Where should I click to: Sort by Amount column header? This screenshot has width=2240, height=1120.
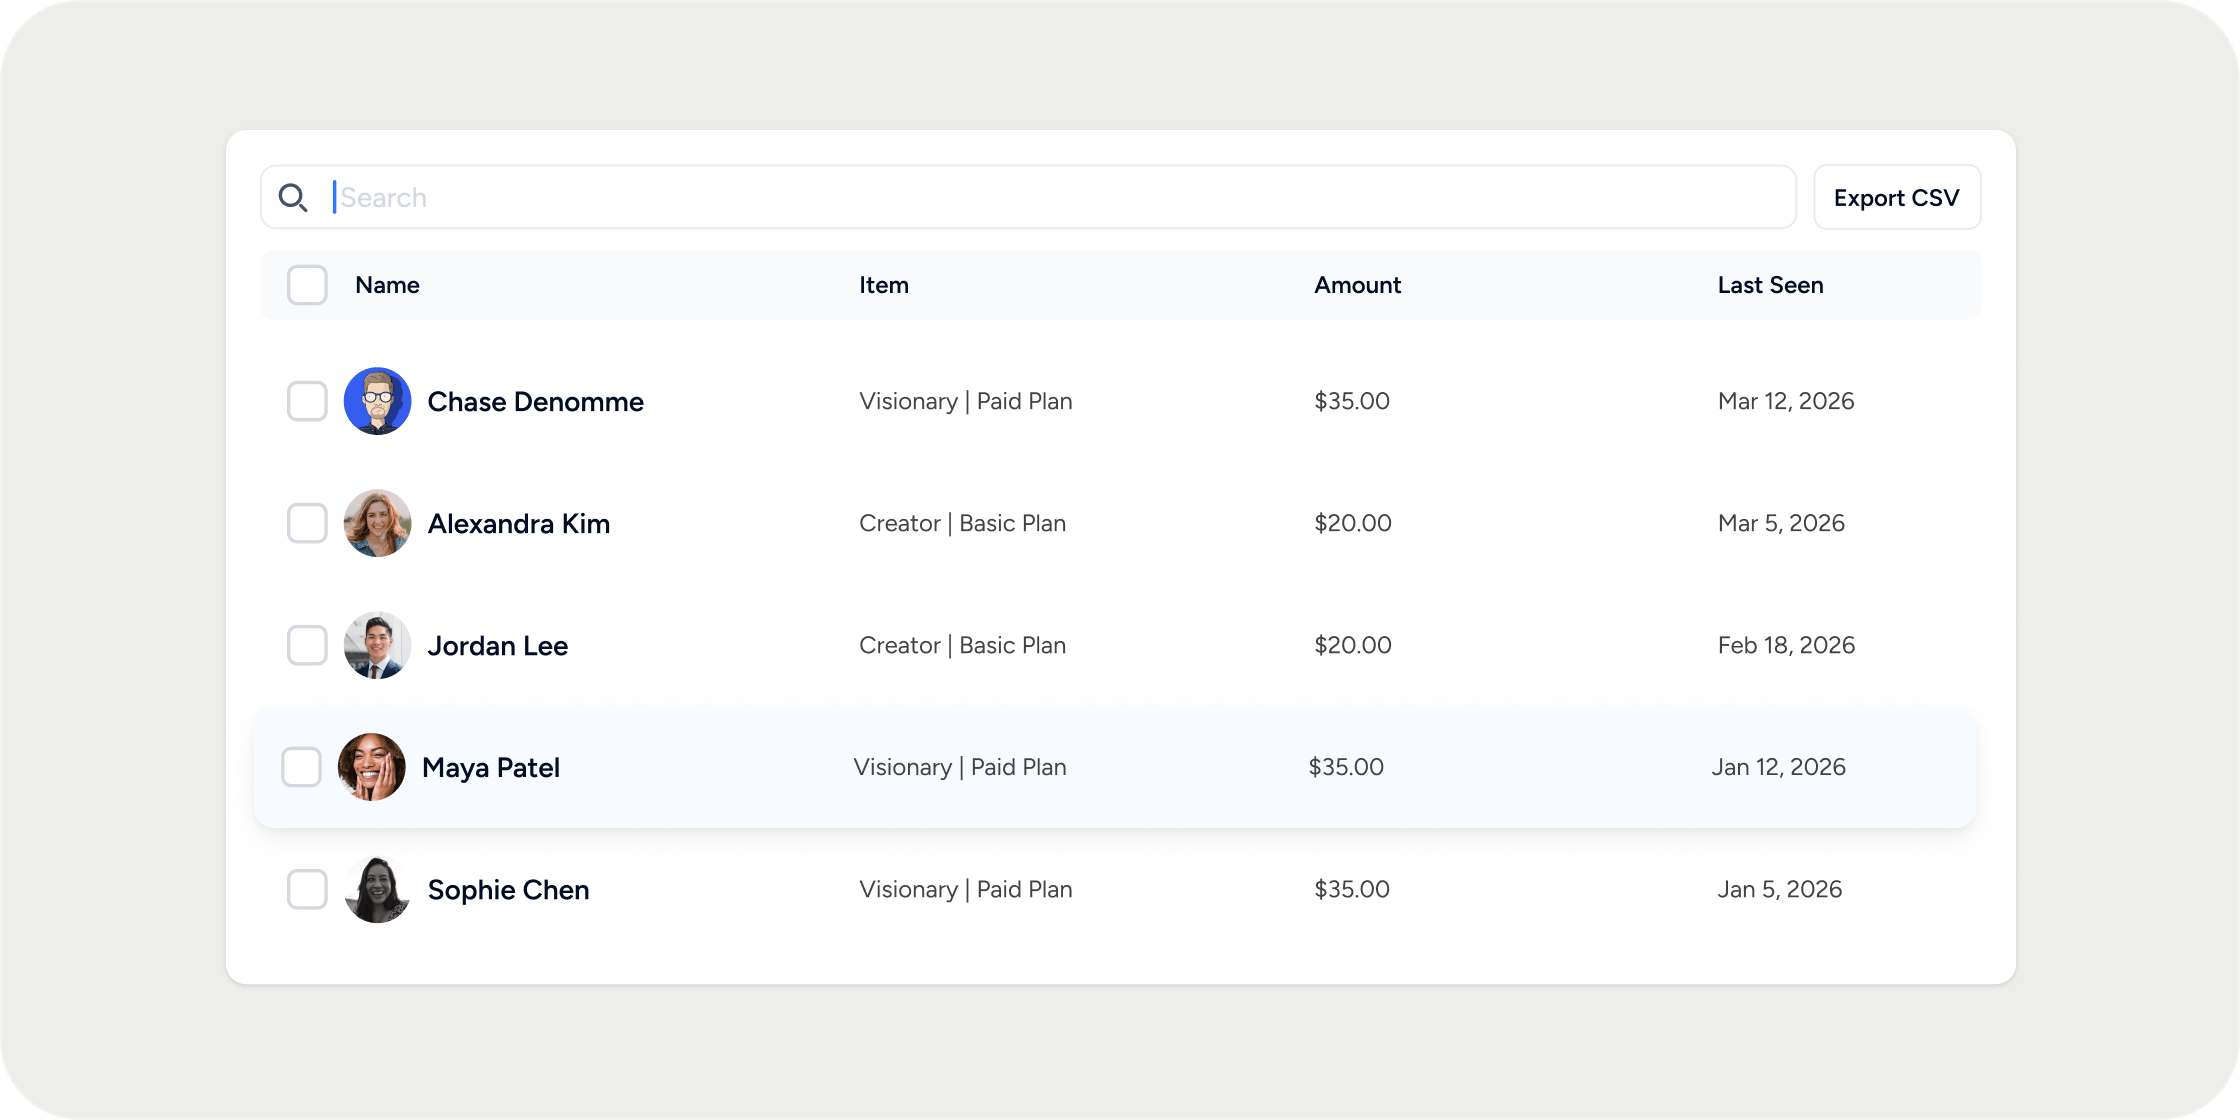tap(1357, 285)
